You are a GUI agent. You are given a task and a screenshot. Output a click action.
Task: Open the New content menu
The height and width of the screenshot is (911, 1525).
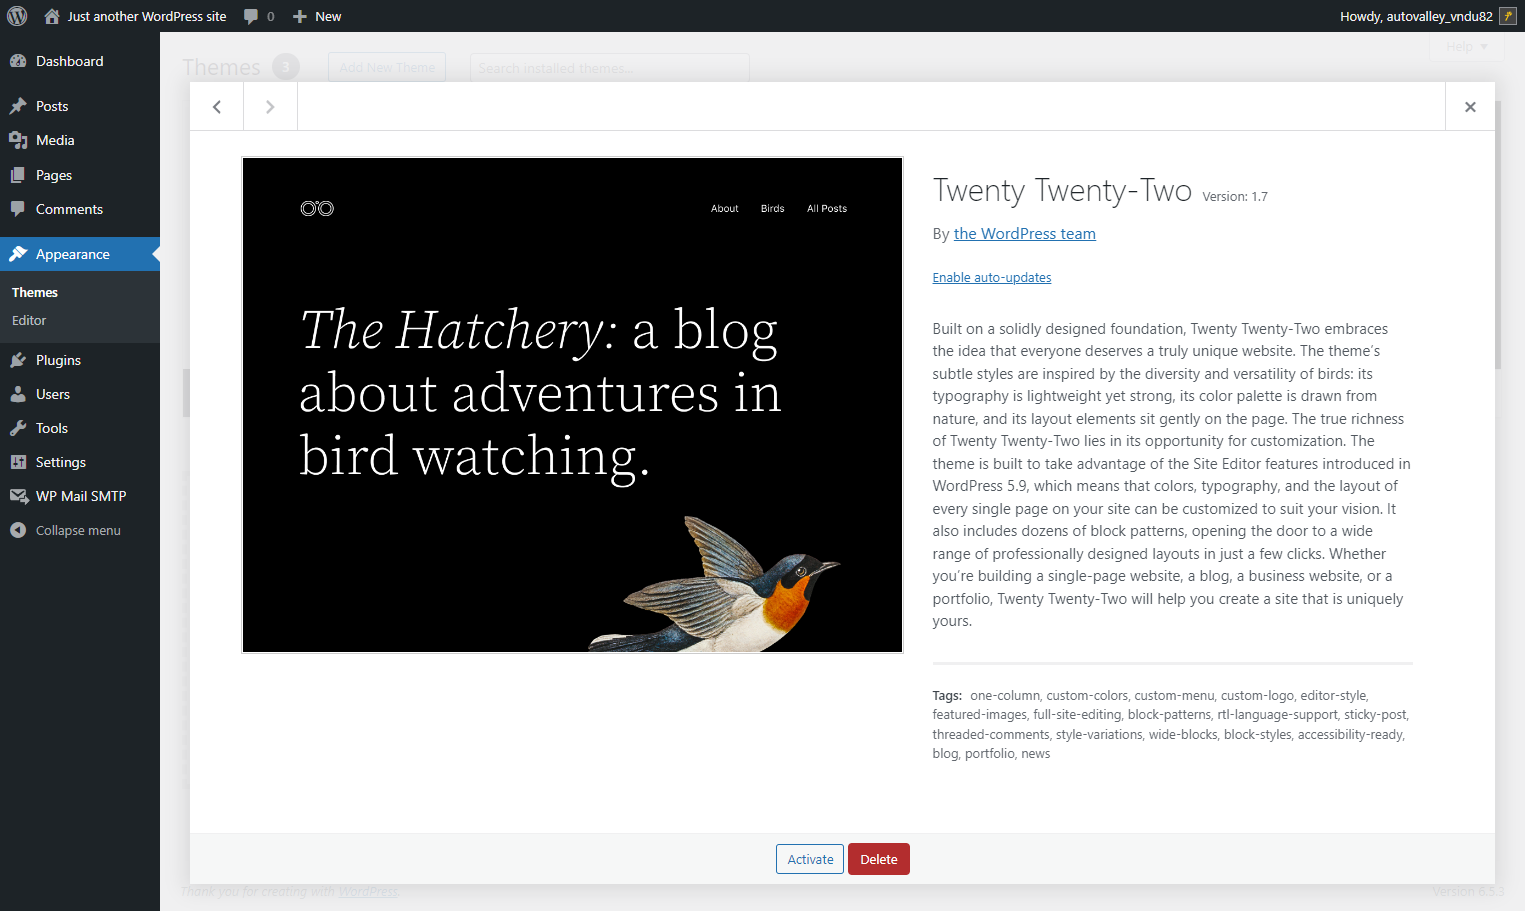point(316,16)
